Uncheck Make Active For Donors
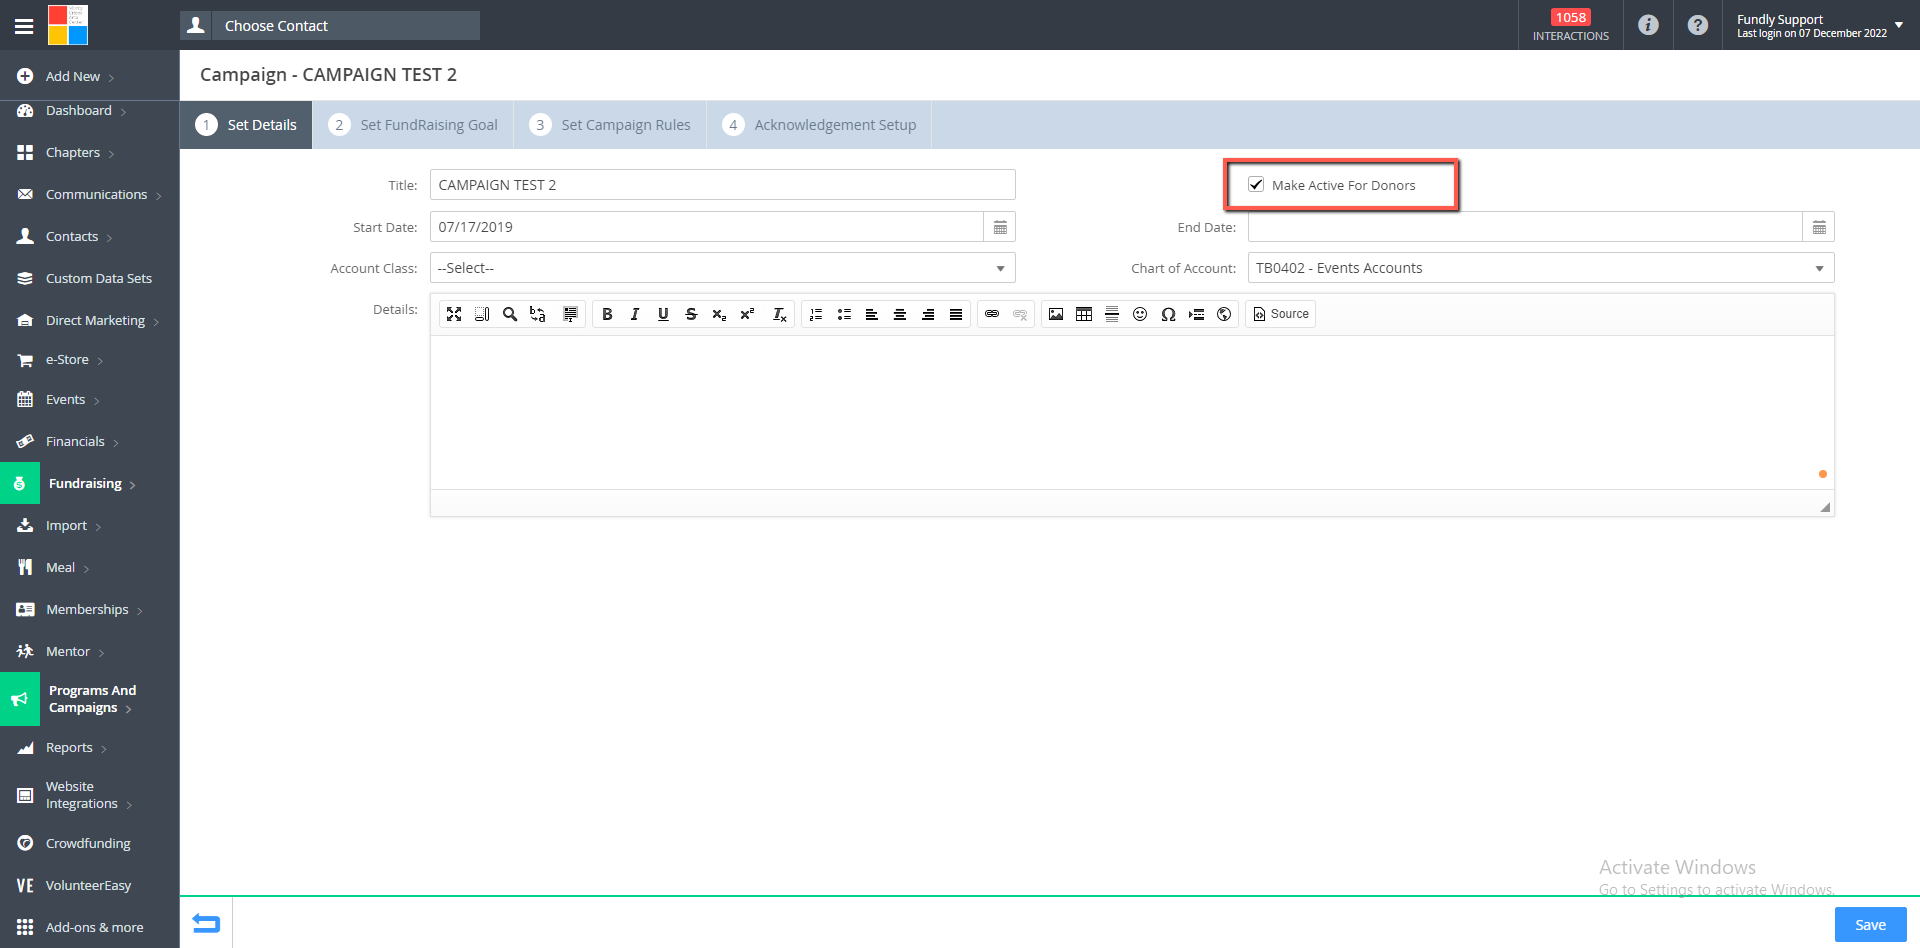Screen dimensions: 1920x948 1256,184
